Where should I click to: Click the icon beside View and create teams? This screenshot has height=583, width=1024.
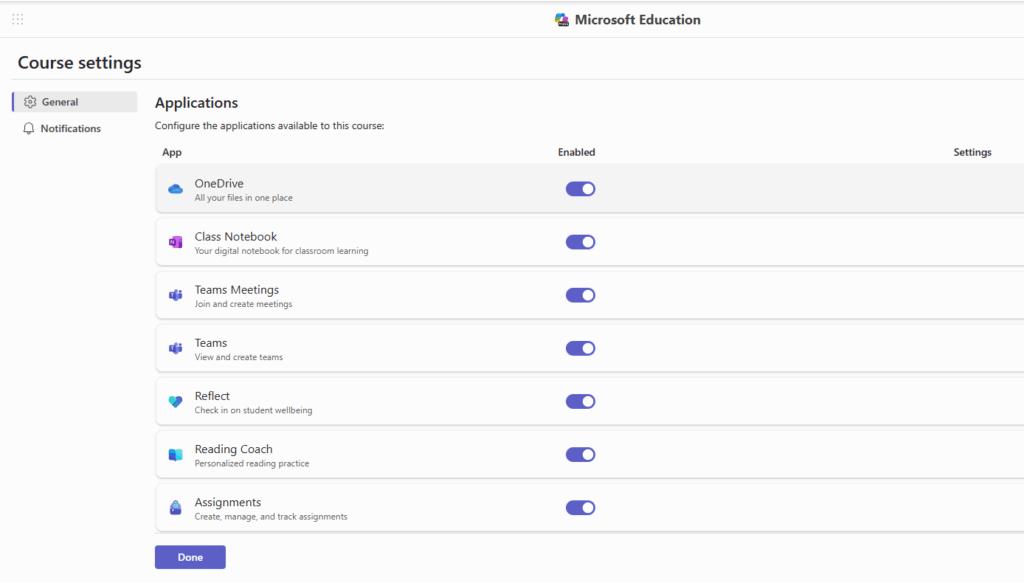click(x=176, y=349)
